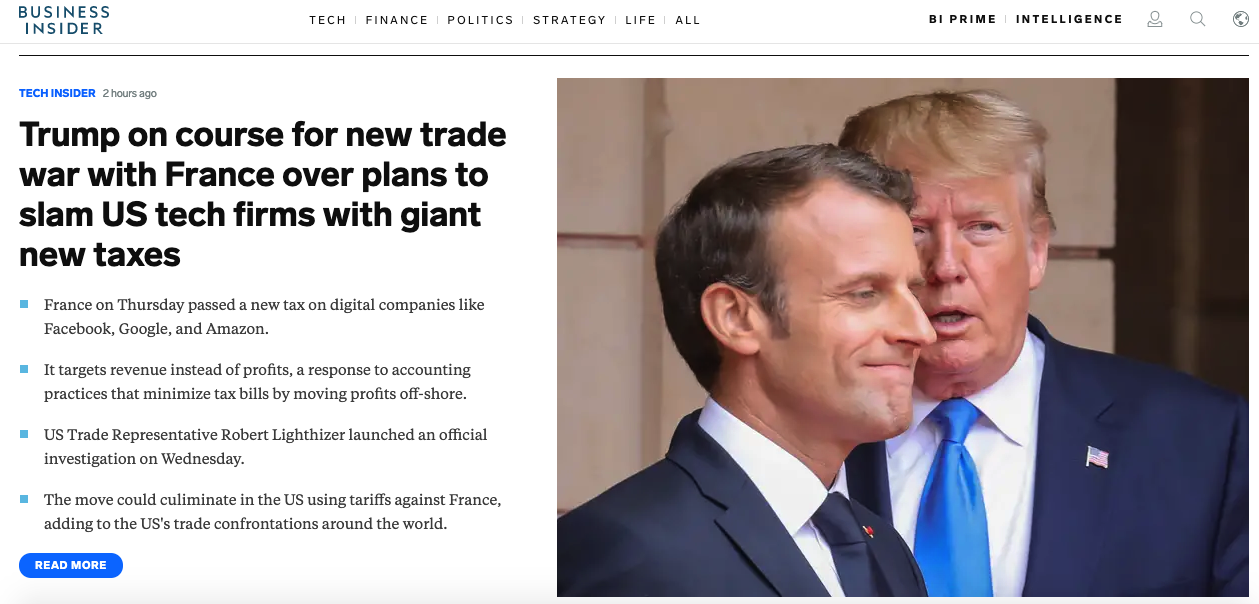
Task: Open BI Prime link
Action: [962, 19]
